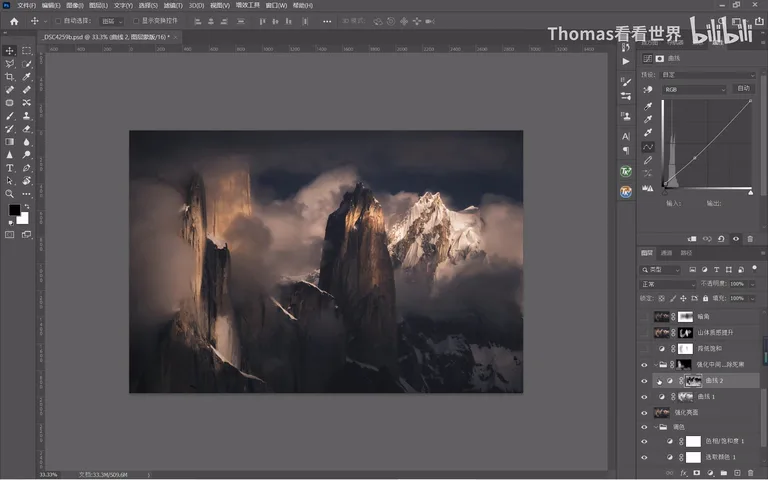Hide the 调色 group
Screen dimensions: 768x480
(644, 427)
